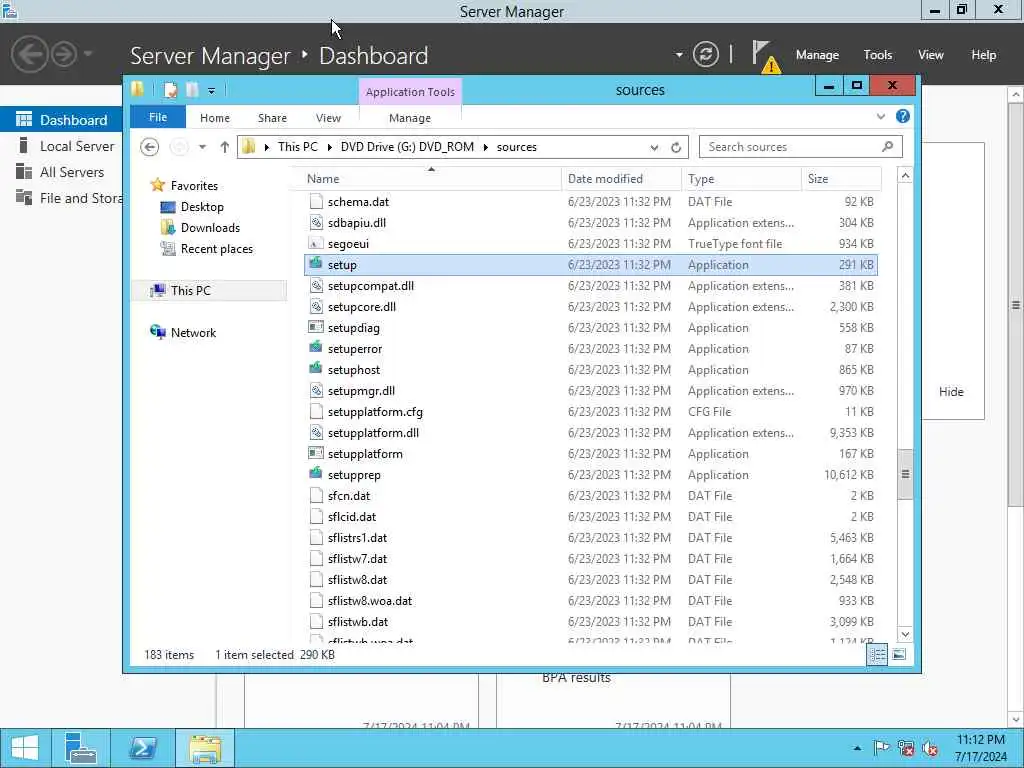The width and height of the screenshot is (1024, 768).
Task: Show hidden tray icons arrow
Action: point(857,748)
